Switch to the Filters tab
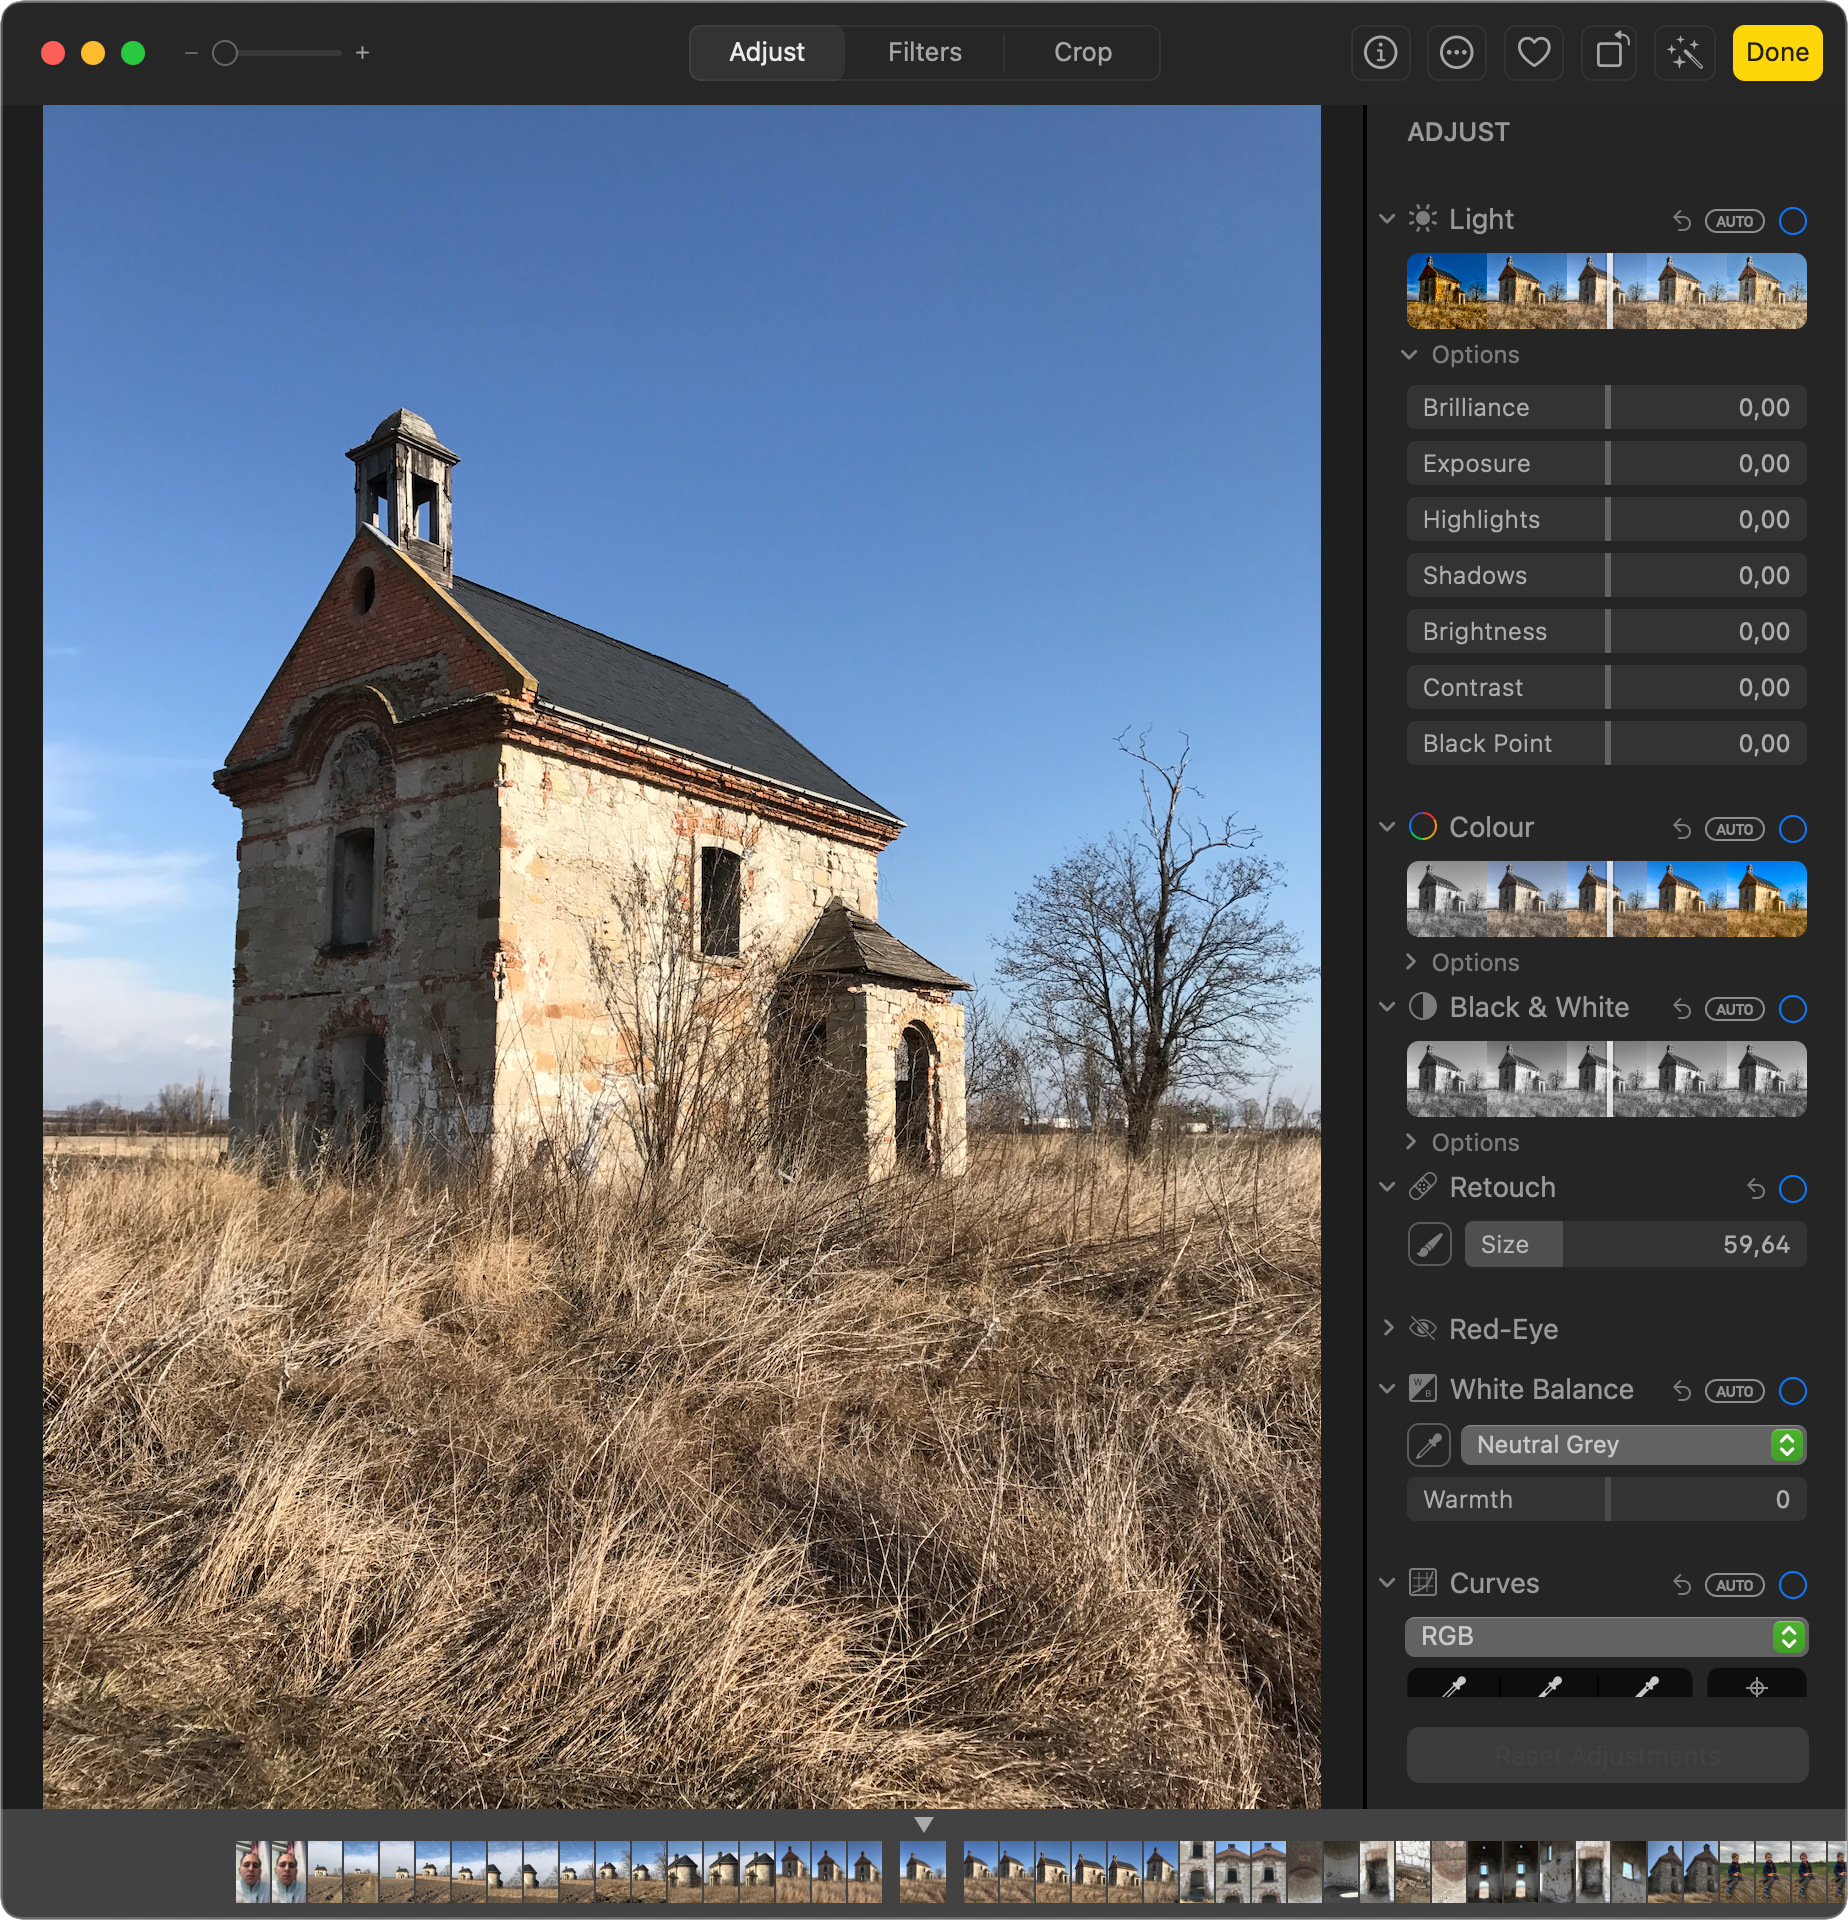 pos(924,52)
